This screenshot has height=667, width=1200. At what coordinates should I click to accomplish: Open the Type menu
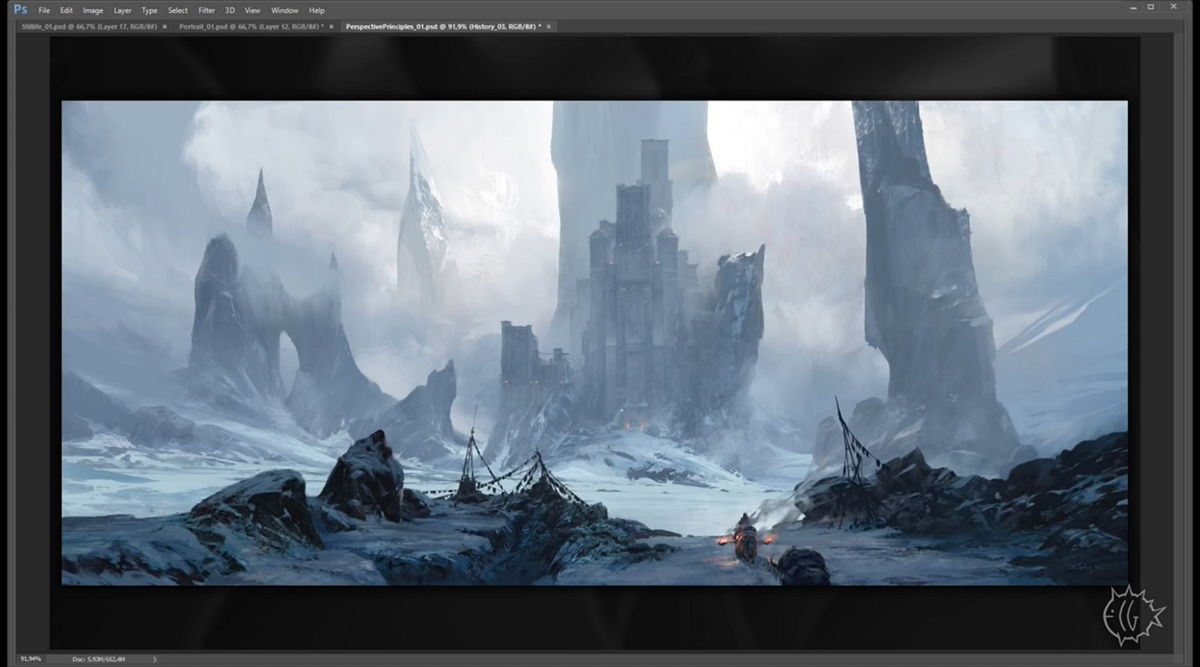point(149,10)
